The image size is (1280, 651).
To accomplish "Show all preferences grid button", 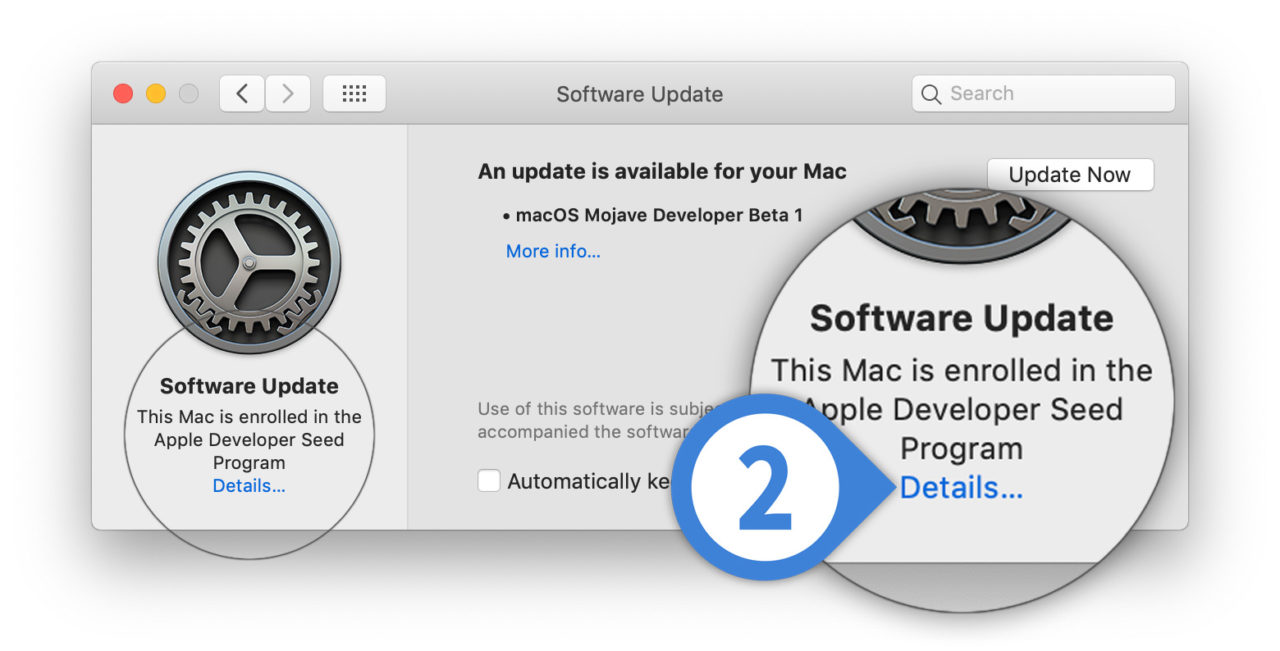I will [354, 94].
